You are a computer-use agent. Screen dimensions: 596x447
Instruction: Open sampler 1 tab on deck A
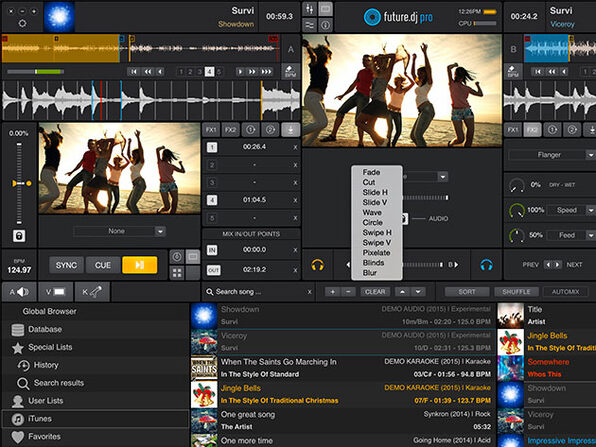coord(250,130)
